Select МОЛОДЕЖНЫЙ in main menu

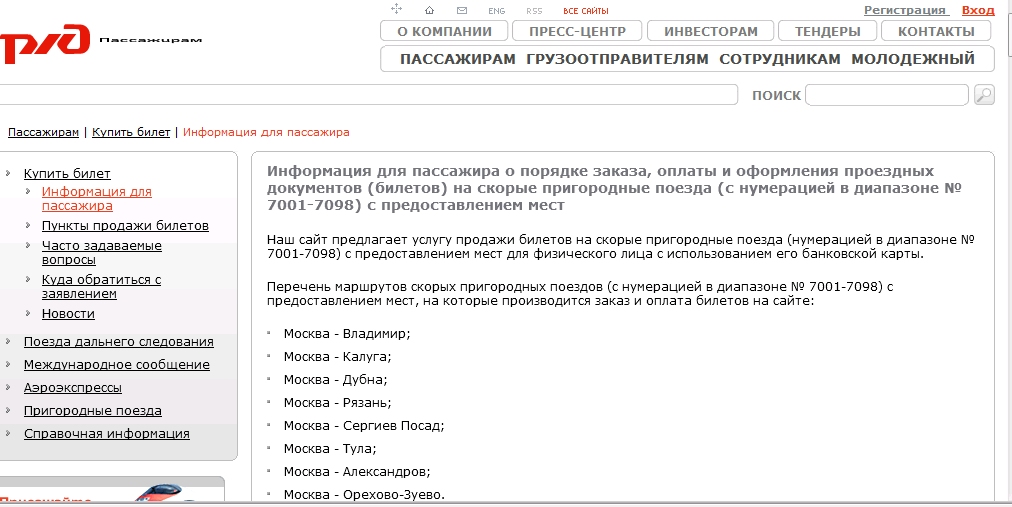point(912,59)
